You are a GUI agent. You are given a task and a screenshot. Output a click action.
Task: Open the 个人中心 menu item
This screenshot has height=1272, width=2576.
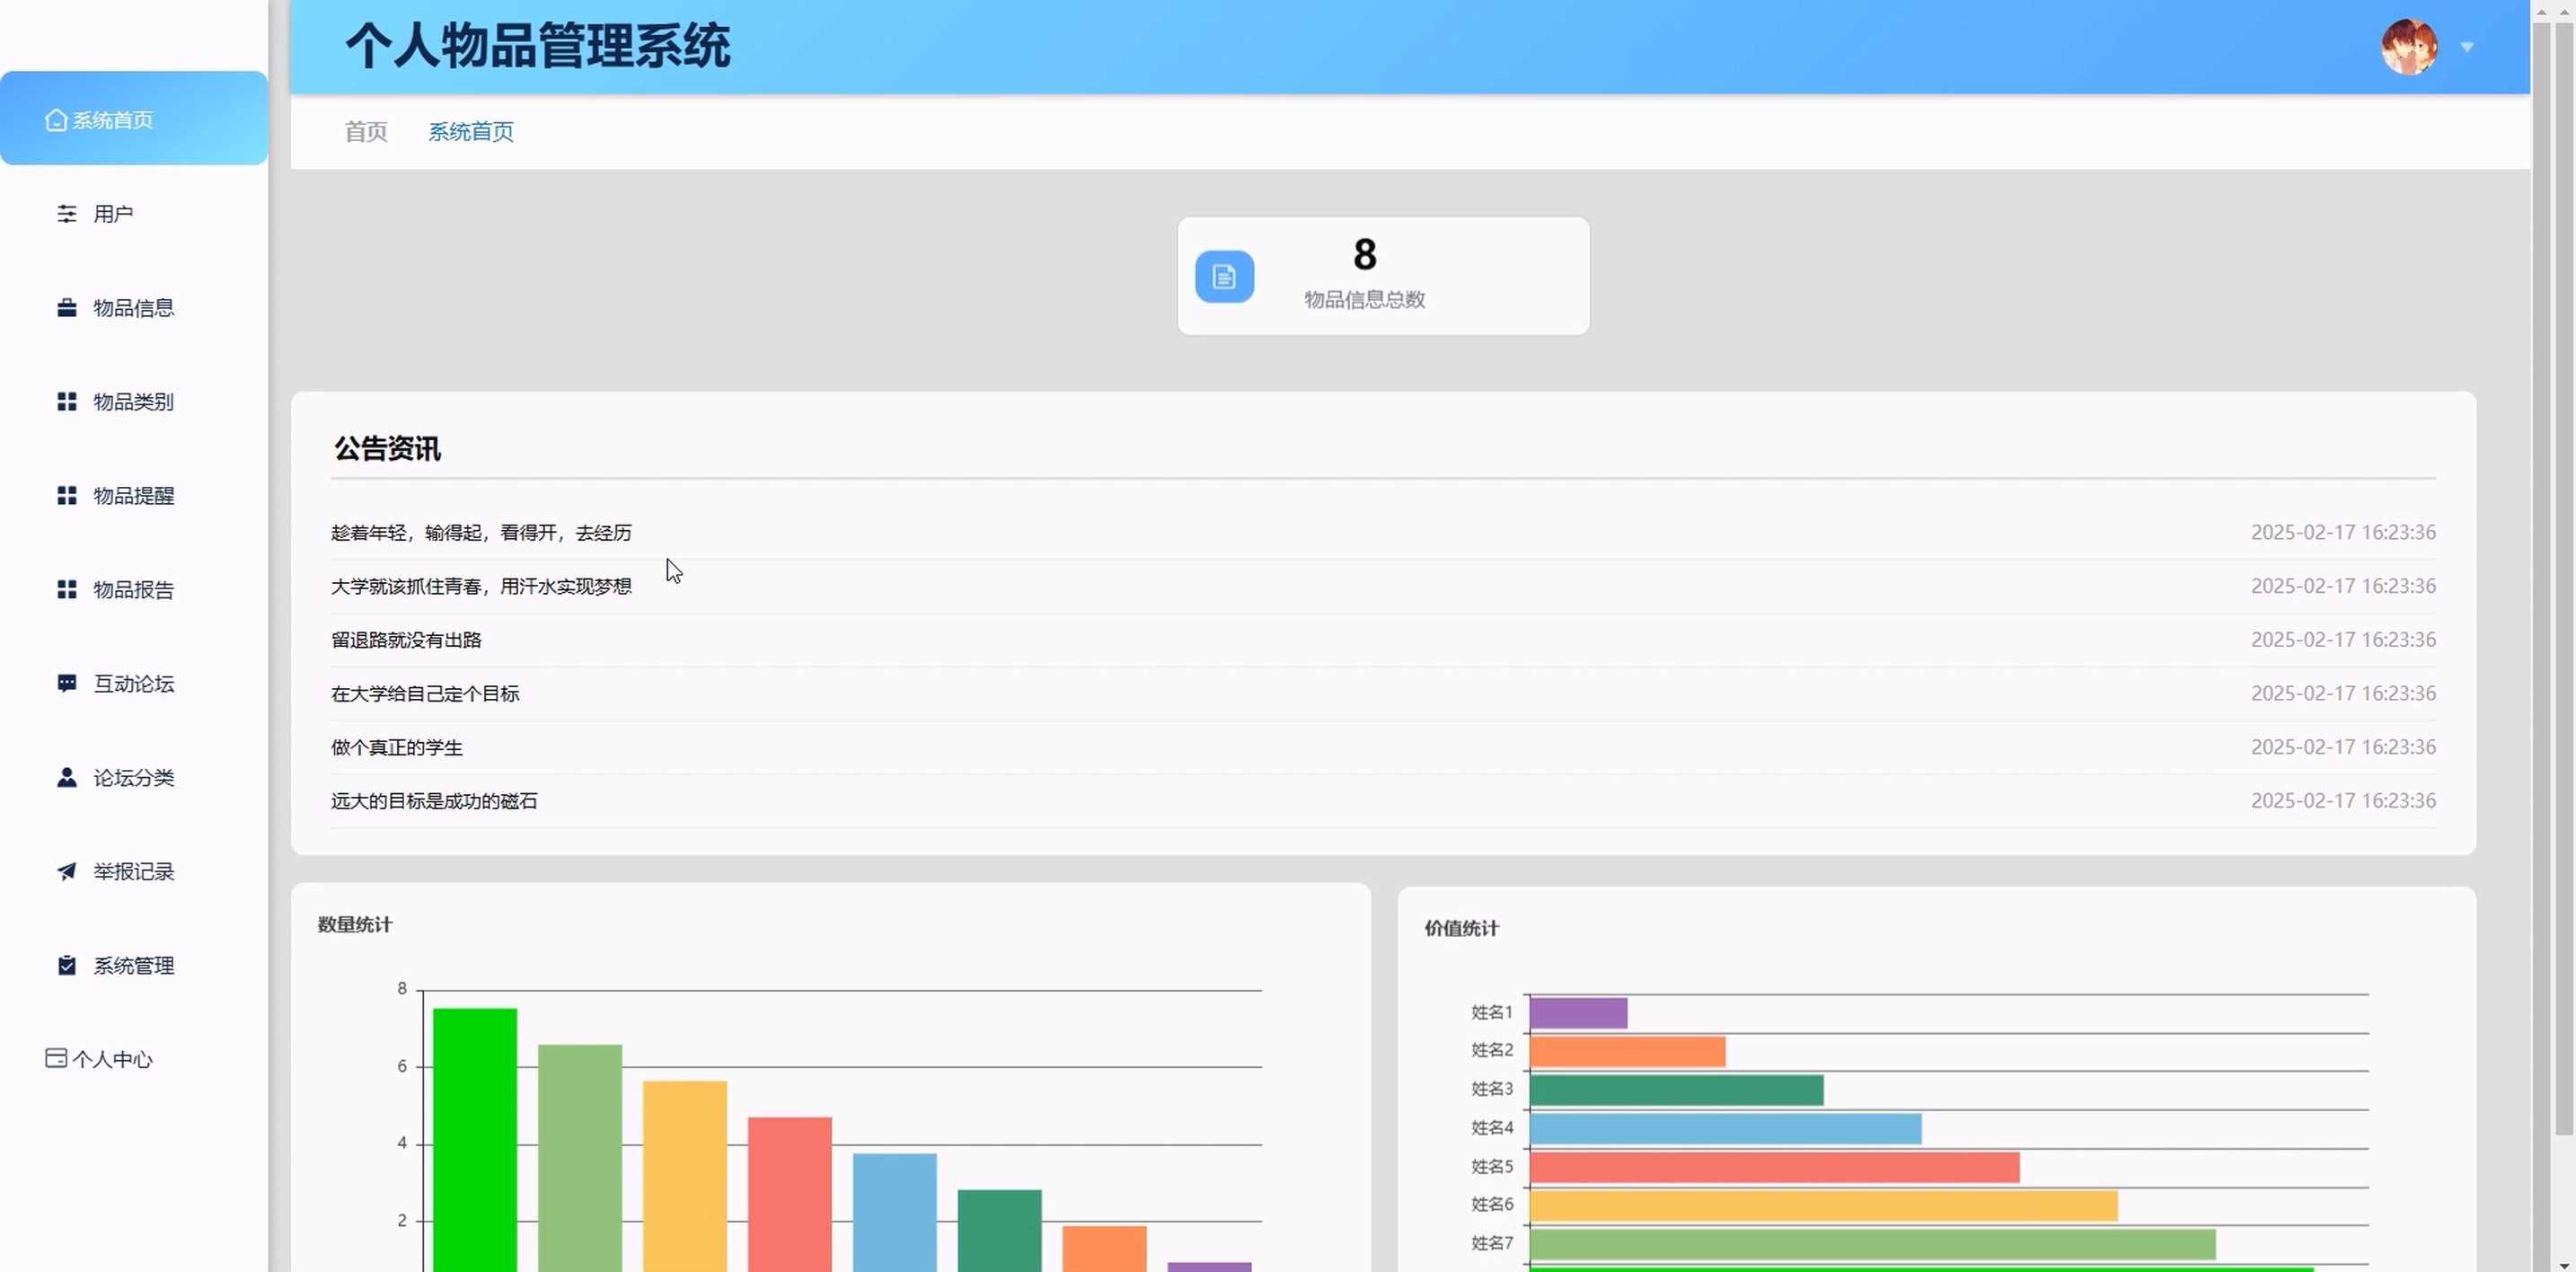click(111, 1060)
